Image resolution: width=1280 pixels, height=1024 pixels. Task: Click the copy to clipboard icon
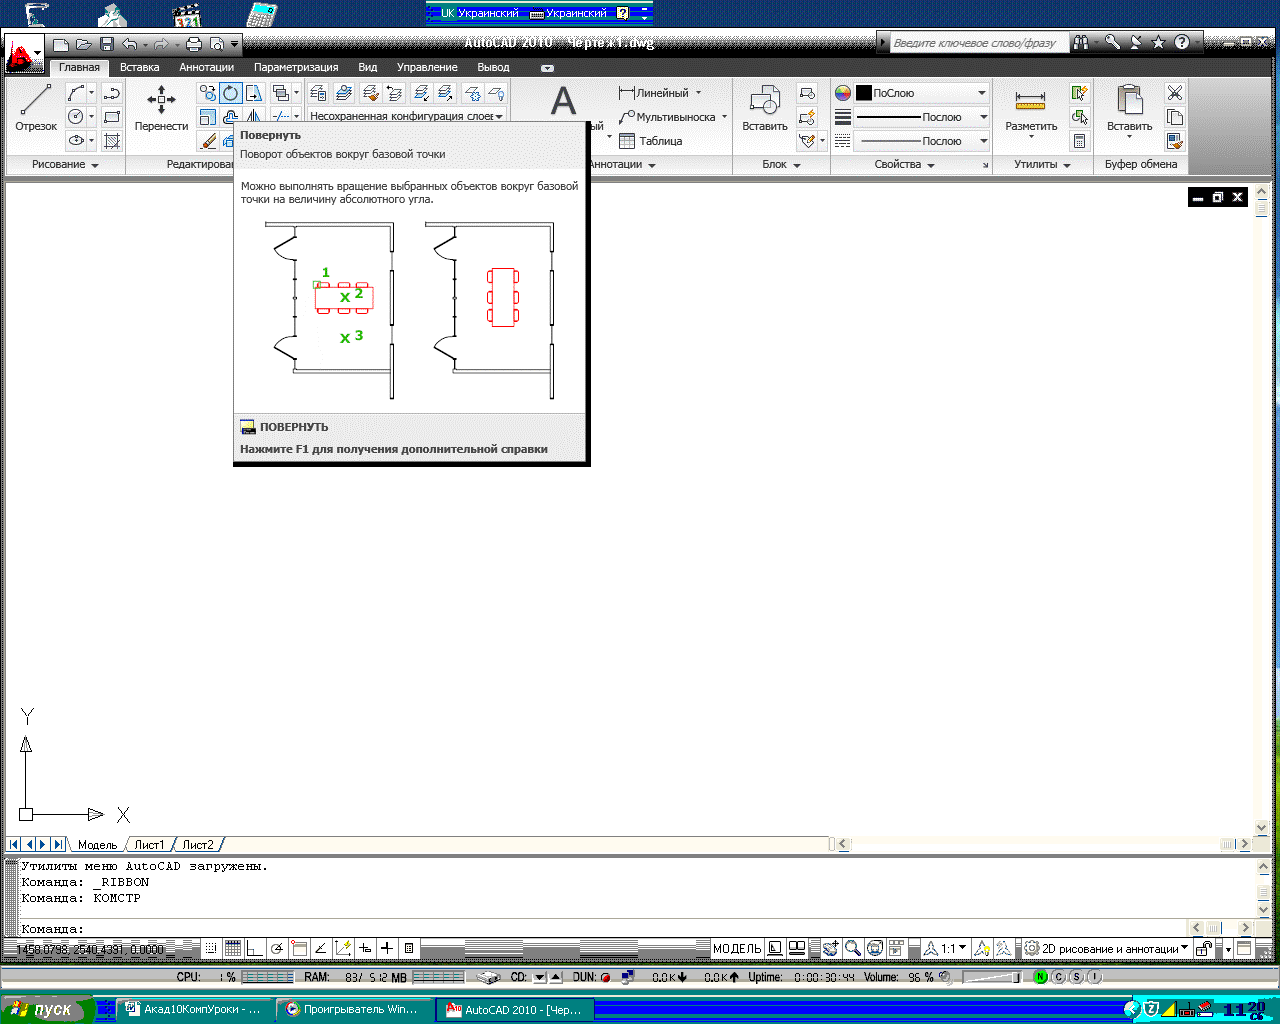click(1175, 117)
